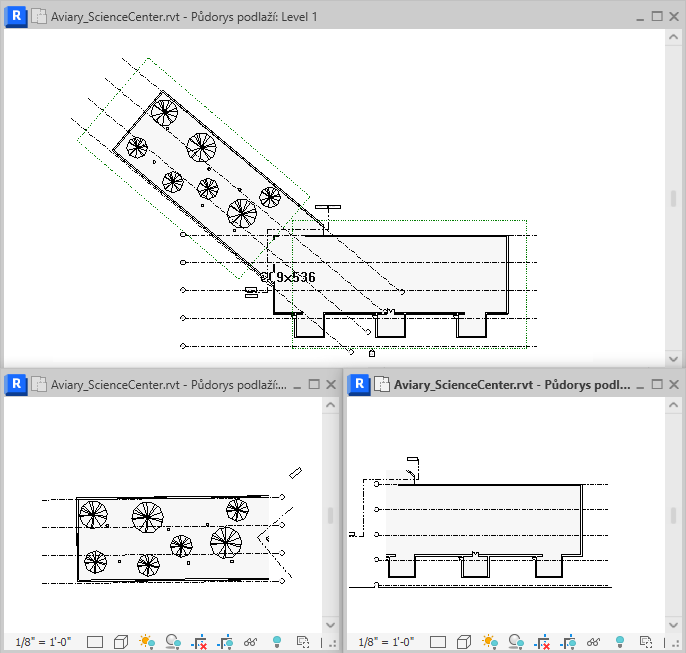Toggle Show Crop Region in bottom-right view
The image size is (686, 653).
click(568, 642)
